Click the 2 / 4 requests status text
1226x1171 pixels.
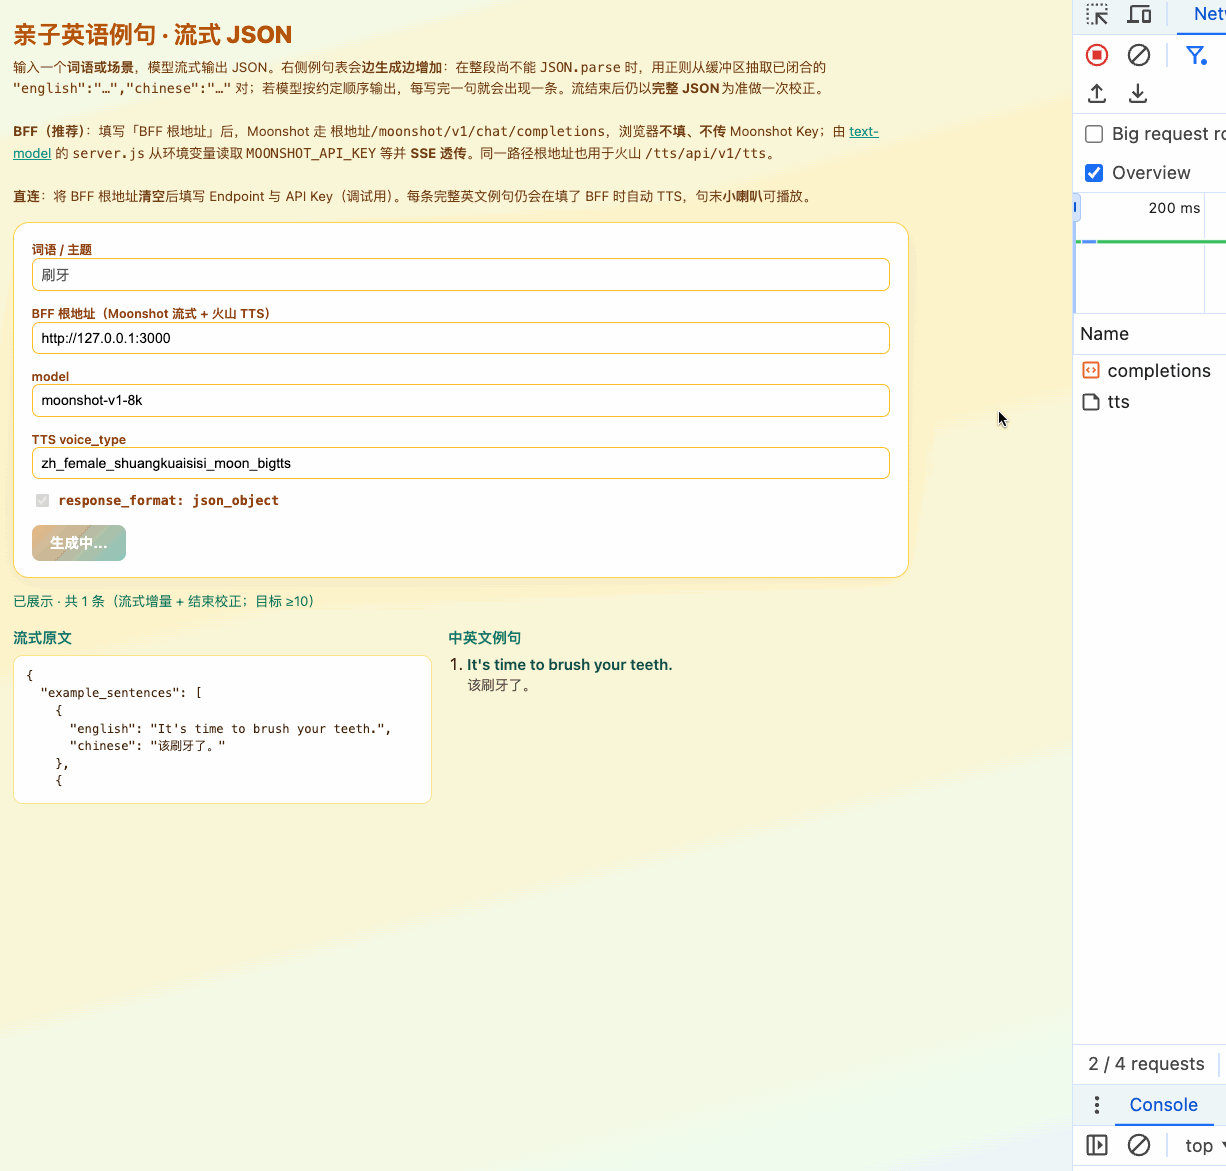pos(1146,1064)
